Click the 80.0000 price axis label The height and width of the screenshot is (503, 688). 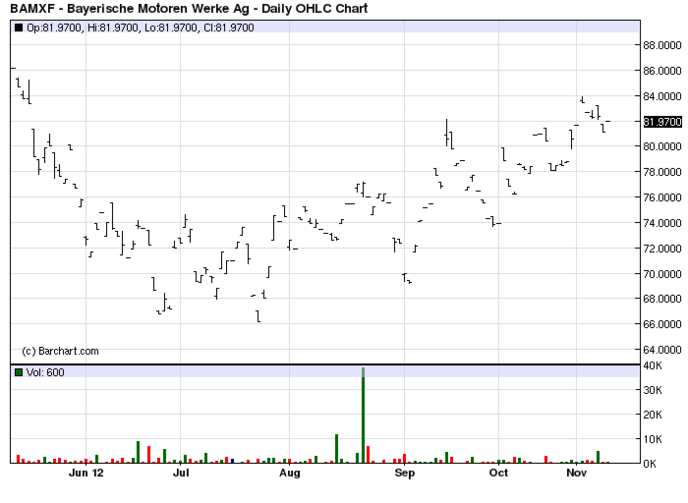coord(662,147)
